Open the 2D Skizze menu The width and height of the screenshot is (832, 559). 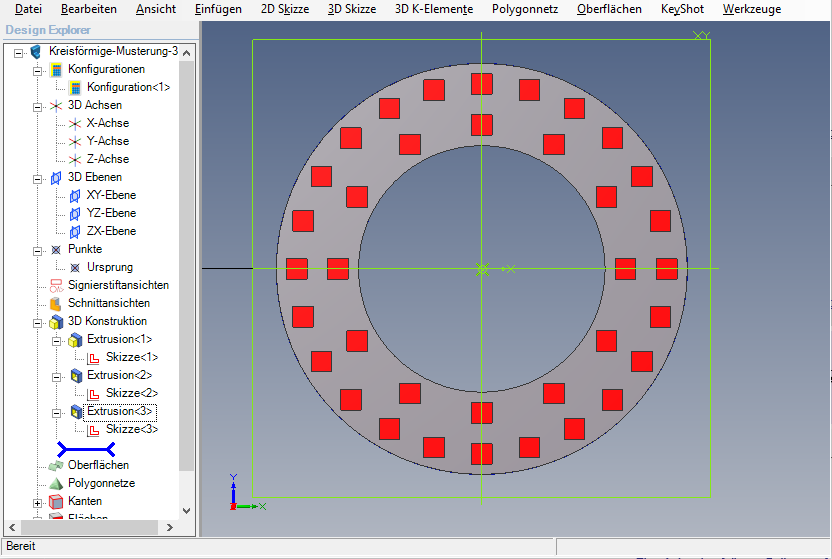pyautogui.click(x=285, y=9)
